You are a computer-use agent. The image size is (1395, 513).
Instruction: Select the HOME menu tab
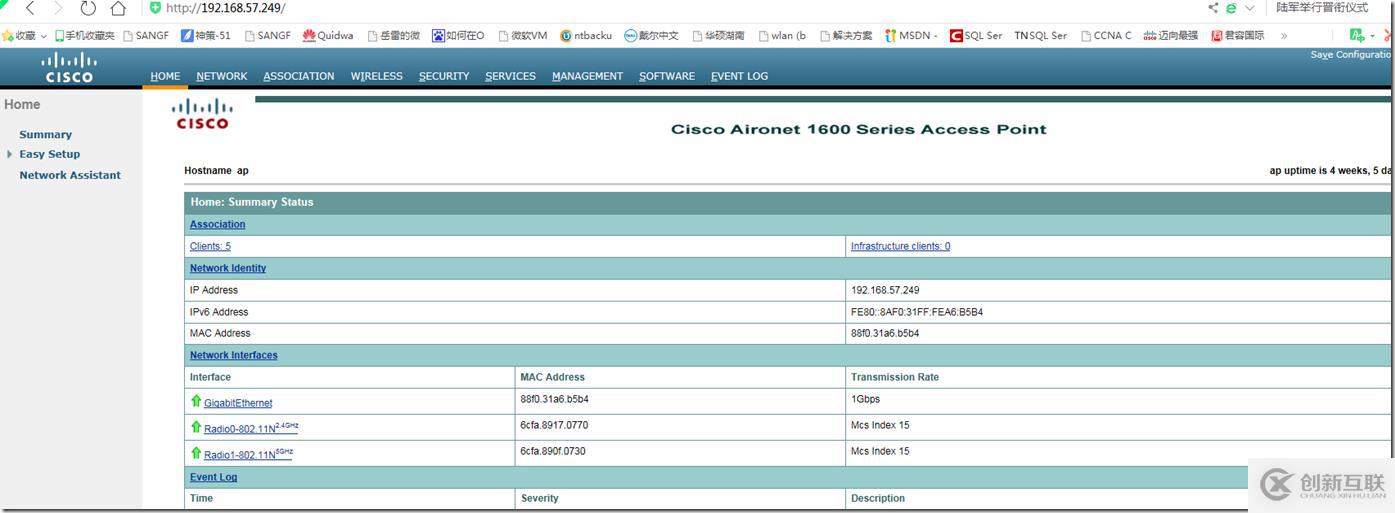(x=165, y=76)
